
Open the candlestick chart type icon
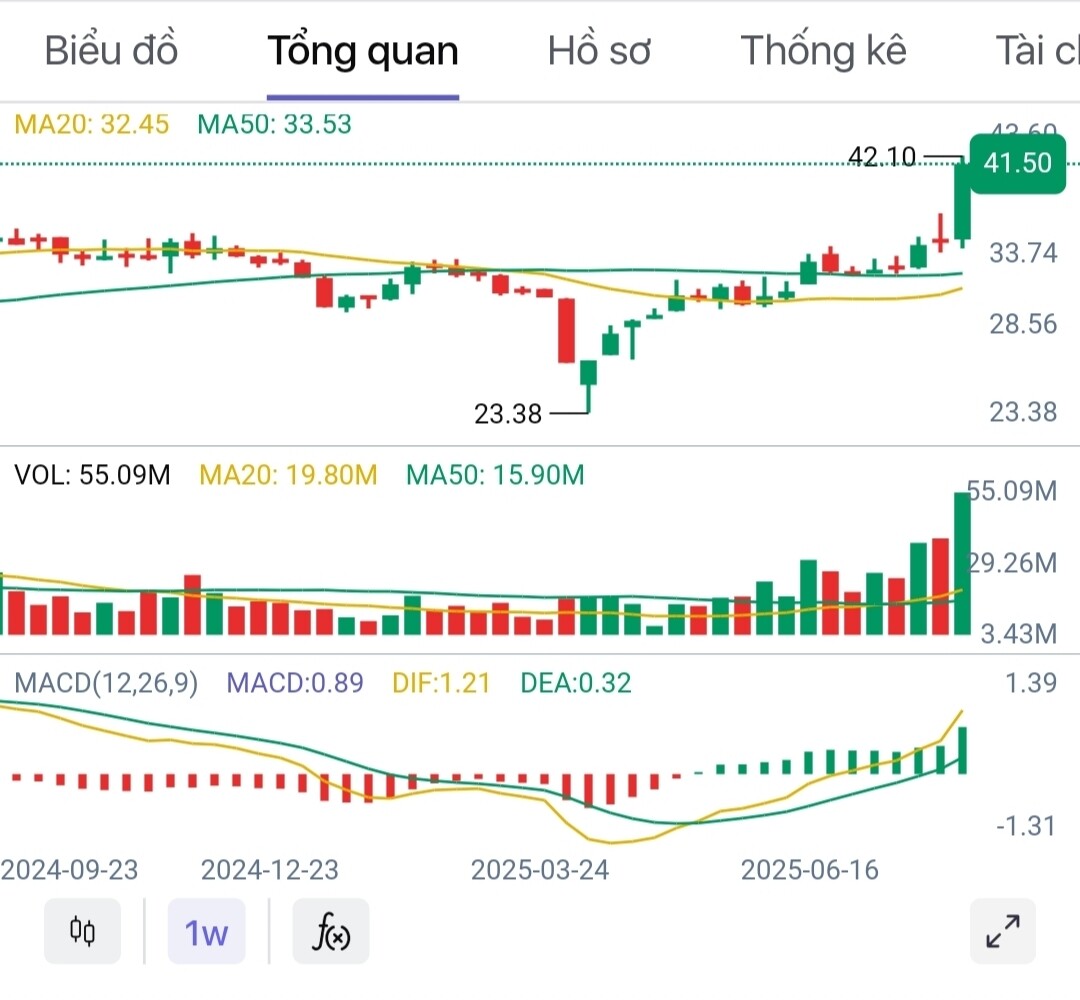coord(82,932)
